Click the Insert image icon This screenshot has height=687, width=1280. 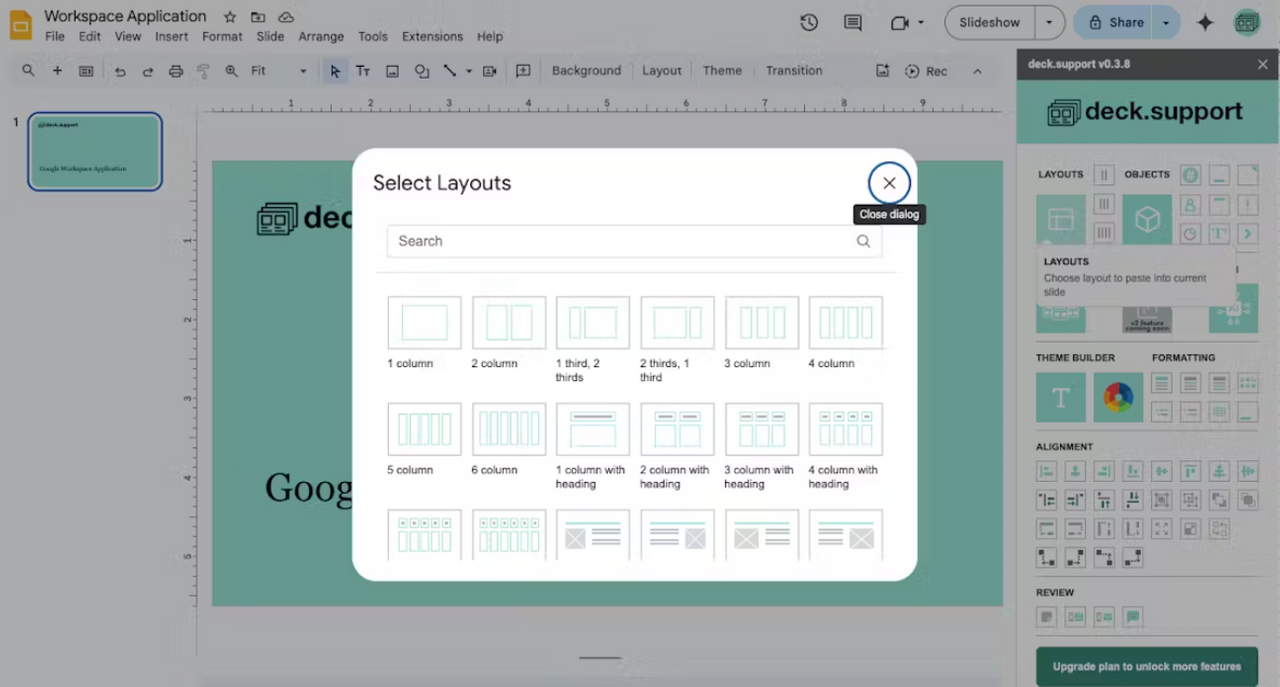point(392,71)
